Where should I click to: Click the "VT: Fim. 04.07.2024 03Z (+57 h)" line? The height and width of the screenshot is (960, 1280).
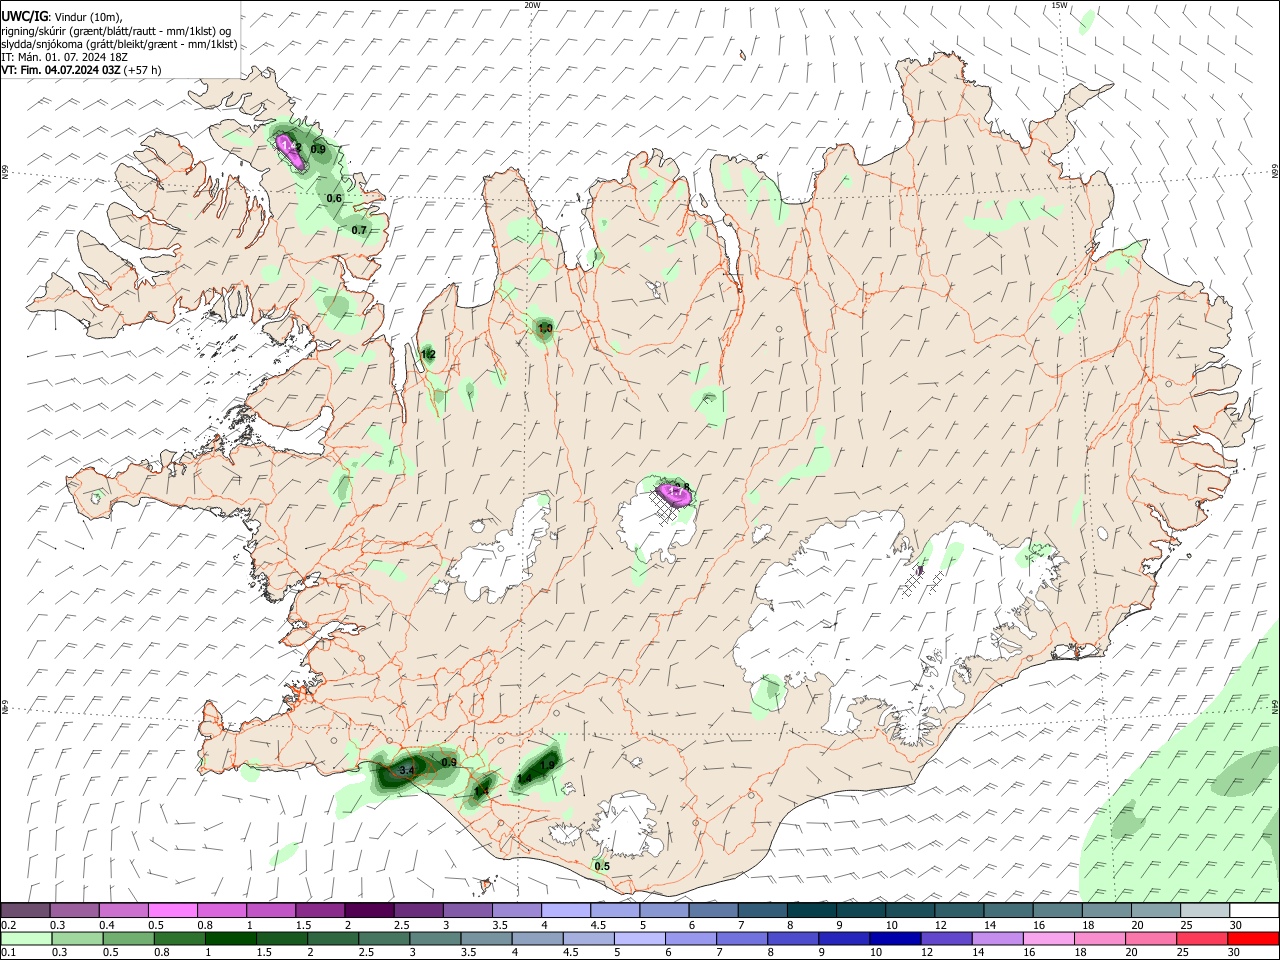(x=82, y=70)
